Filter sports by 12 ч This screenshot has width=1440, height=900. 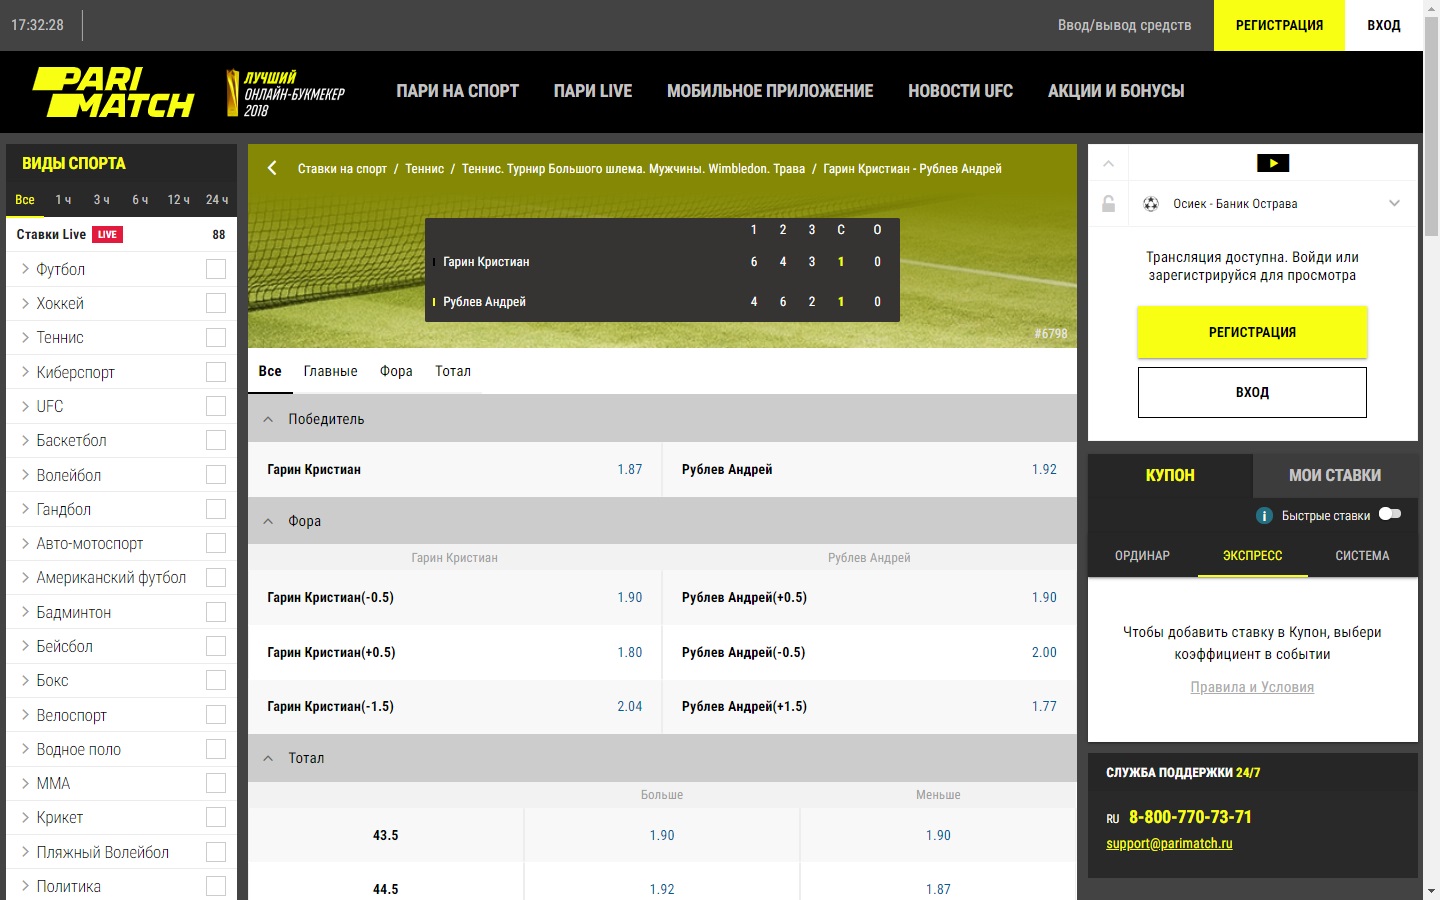[178, 200]
